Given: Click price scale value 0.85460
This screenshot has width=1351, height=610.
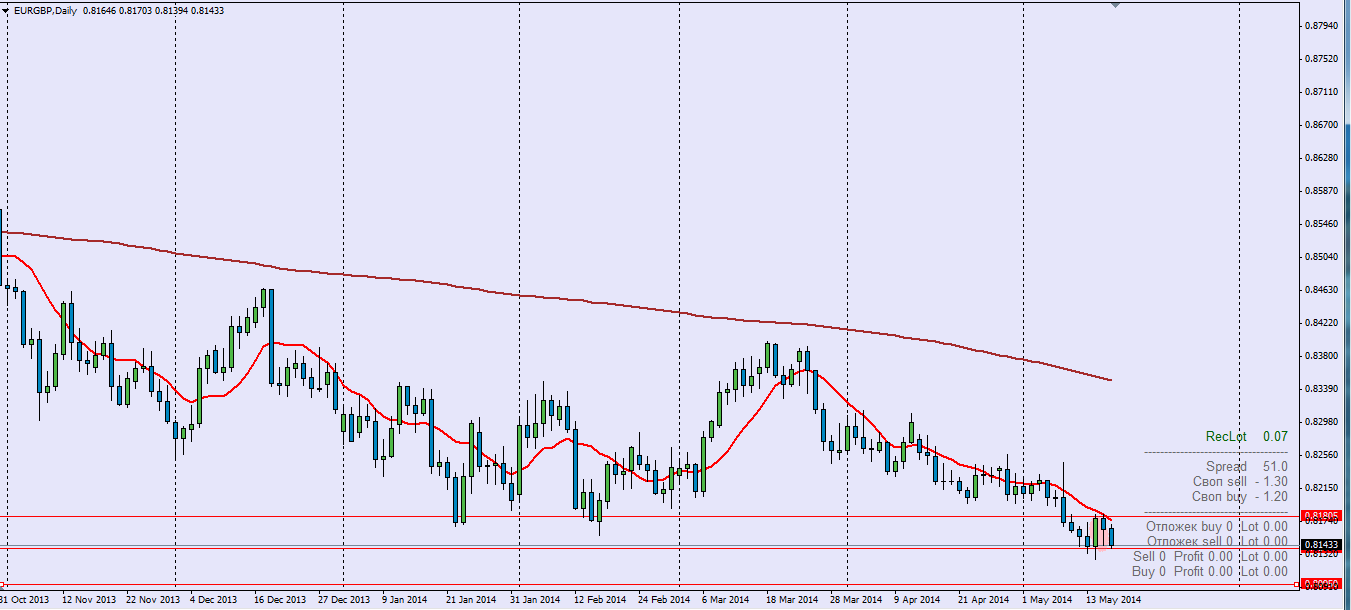Looking at the screenshot, I should pyautogui.click(x=1322, y=224).
